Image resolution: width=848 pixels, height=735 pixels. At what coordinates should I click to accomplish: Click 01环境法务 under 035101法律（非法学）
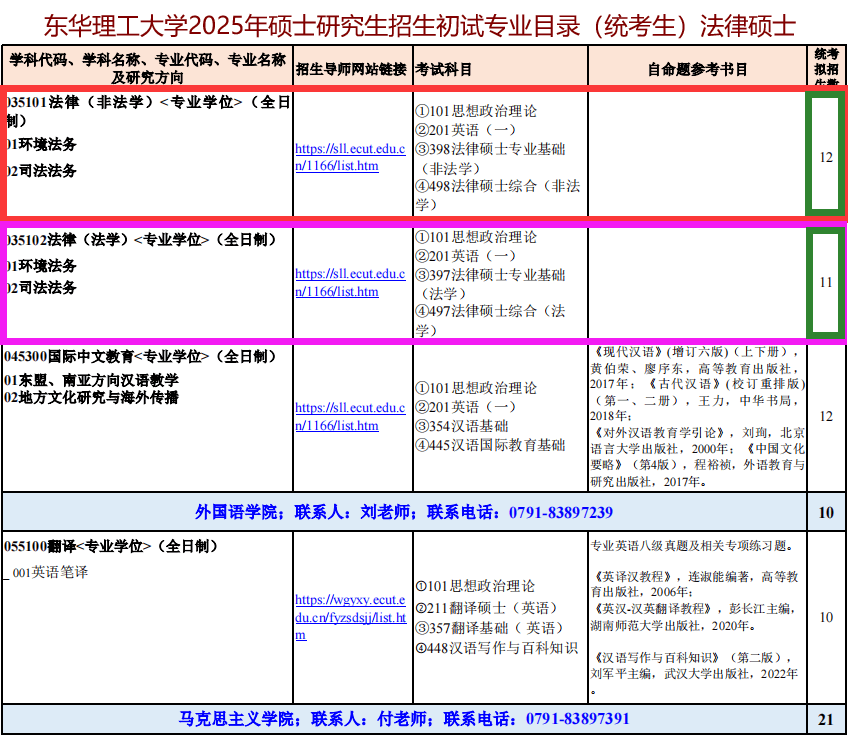click(x=42, y=144)
